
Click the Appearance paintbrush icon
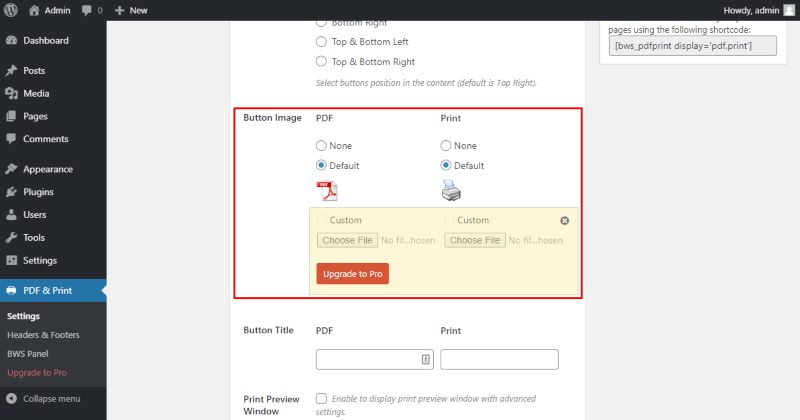click(11, 169)
